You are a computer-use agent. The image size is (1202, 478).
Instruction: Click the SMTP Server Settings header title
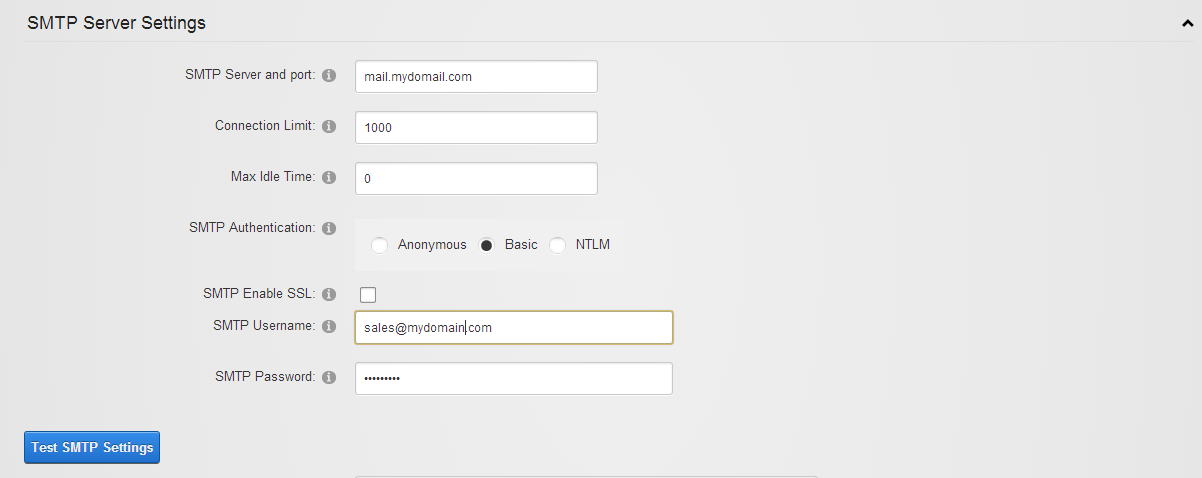pyautogui.click(x=116, y=22)
